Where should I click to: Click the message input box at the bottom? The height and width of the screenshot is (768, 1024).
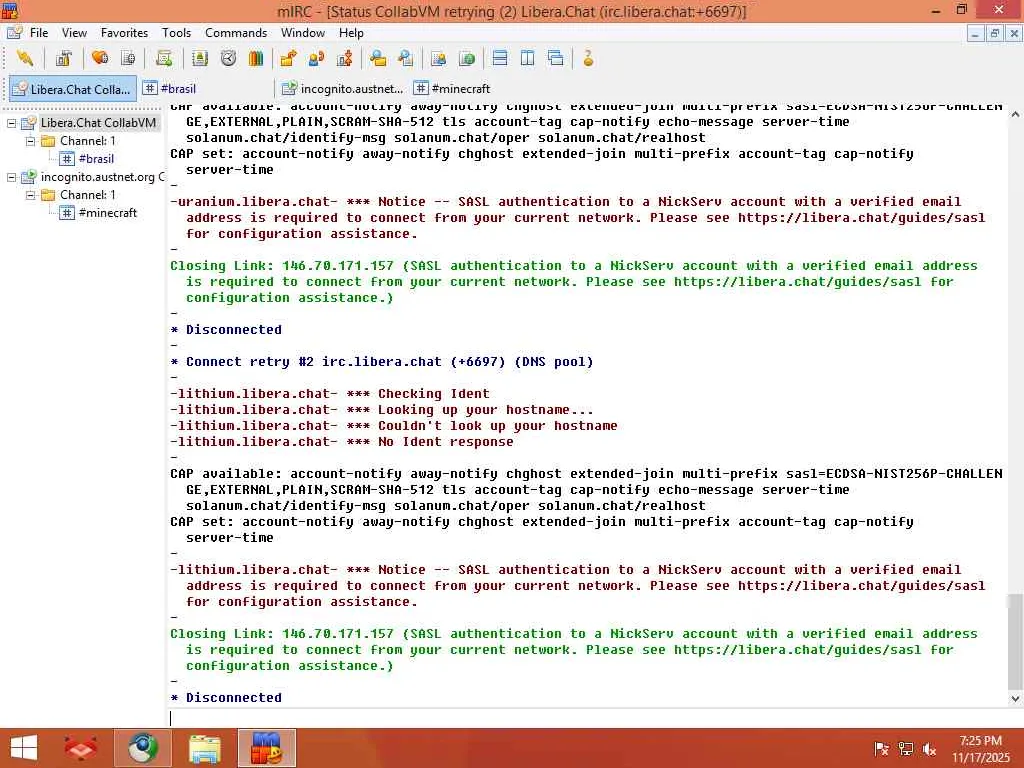point(588,718)
